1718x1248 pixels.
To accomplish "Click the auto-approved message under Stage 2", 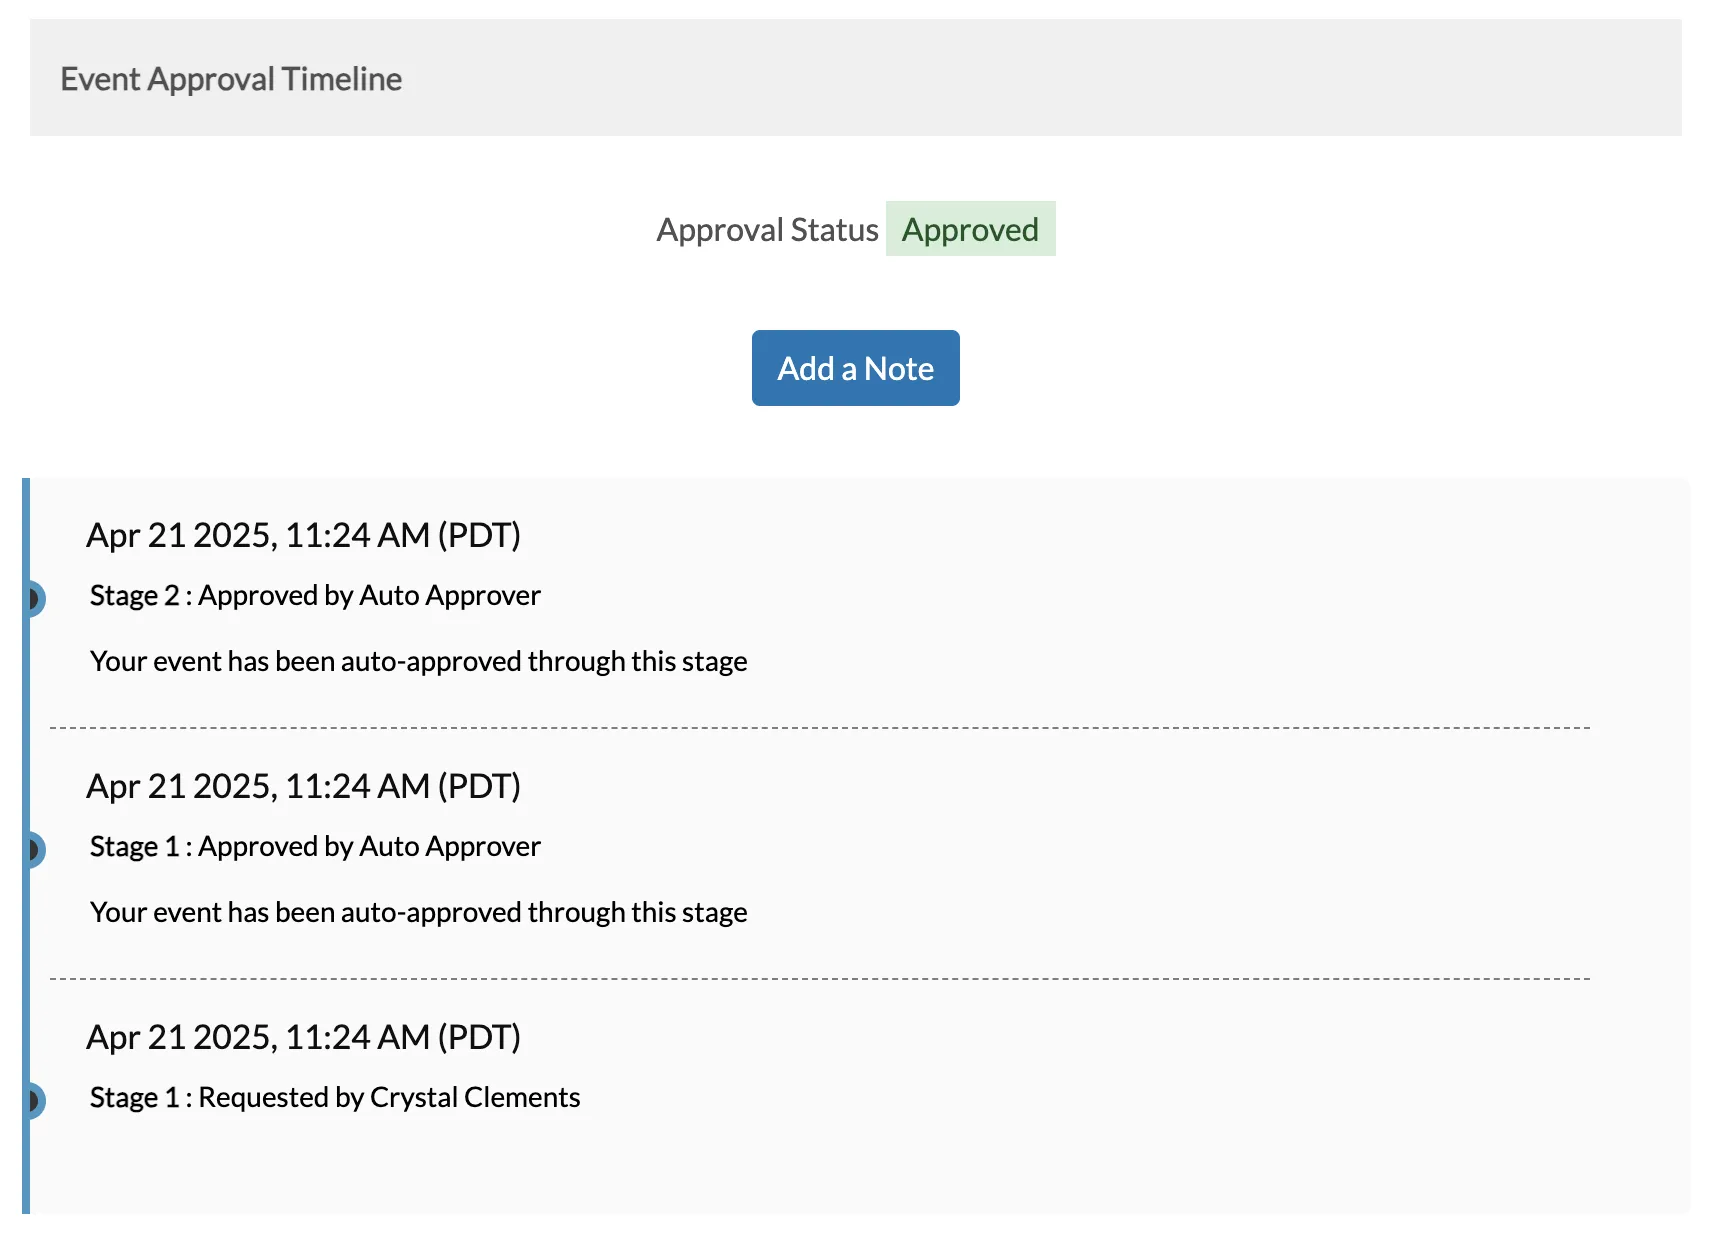I will coord(418,661).
